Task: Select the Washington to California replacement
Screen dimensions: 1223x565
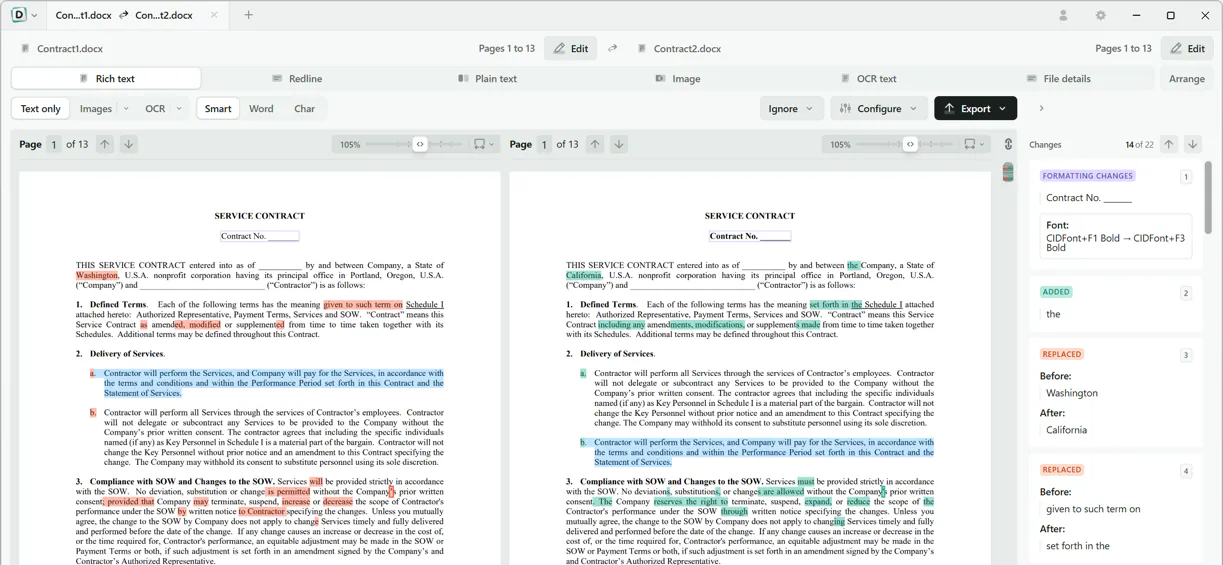Action: pyautogui.click(x=1116, y=393)
